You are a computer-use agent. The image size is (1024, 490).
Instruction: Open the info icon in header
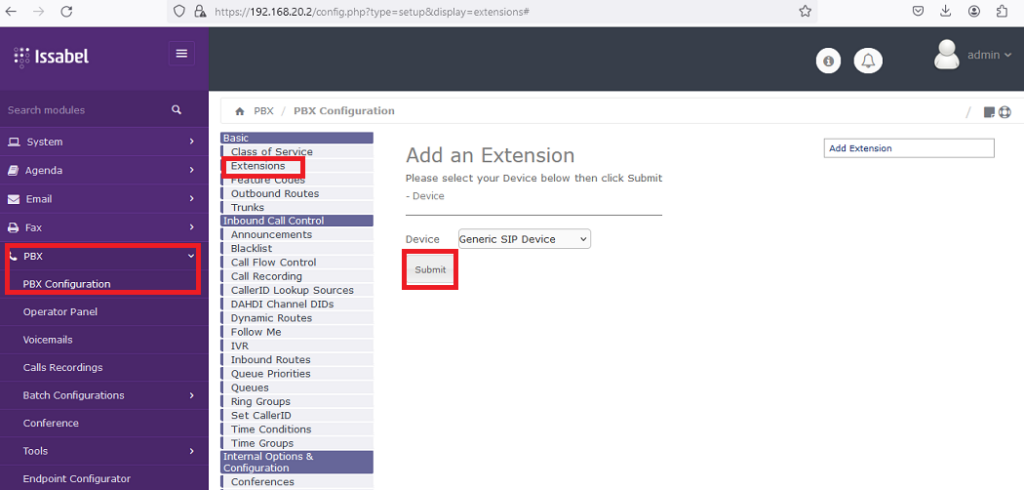tap(828, 61)
